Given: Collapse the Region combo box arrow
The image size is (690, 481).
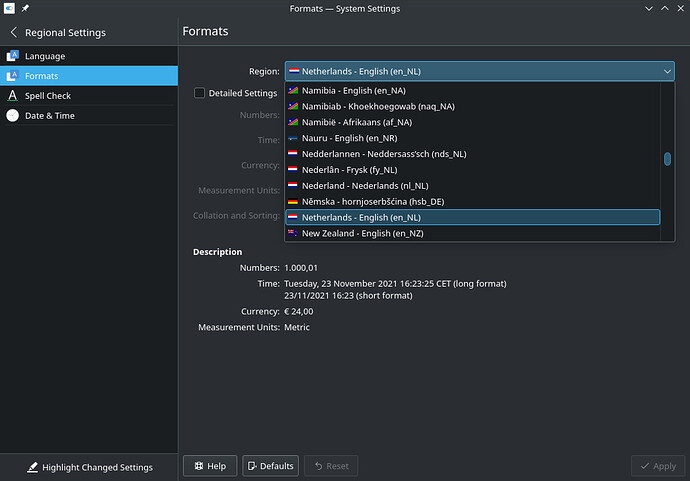Looking at the screenshot, I should coord(667,71).
